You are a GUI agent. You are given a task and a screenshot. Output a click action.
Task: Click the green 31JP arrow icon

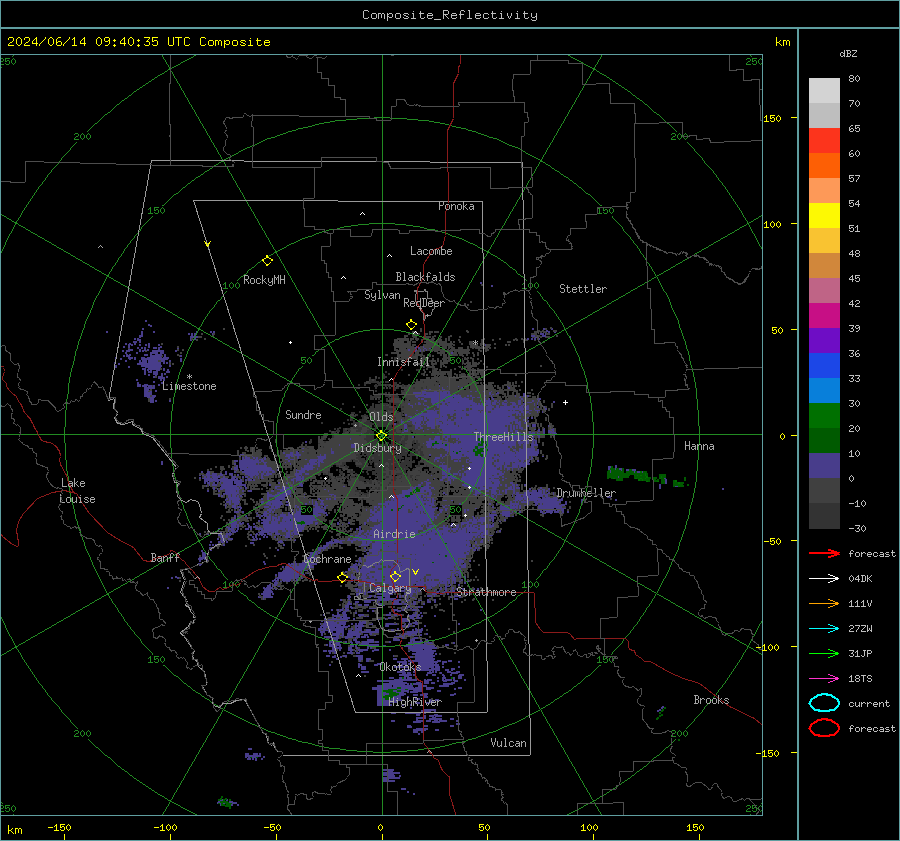point(824,653)
